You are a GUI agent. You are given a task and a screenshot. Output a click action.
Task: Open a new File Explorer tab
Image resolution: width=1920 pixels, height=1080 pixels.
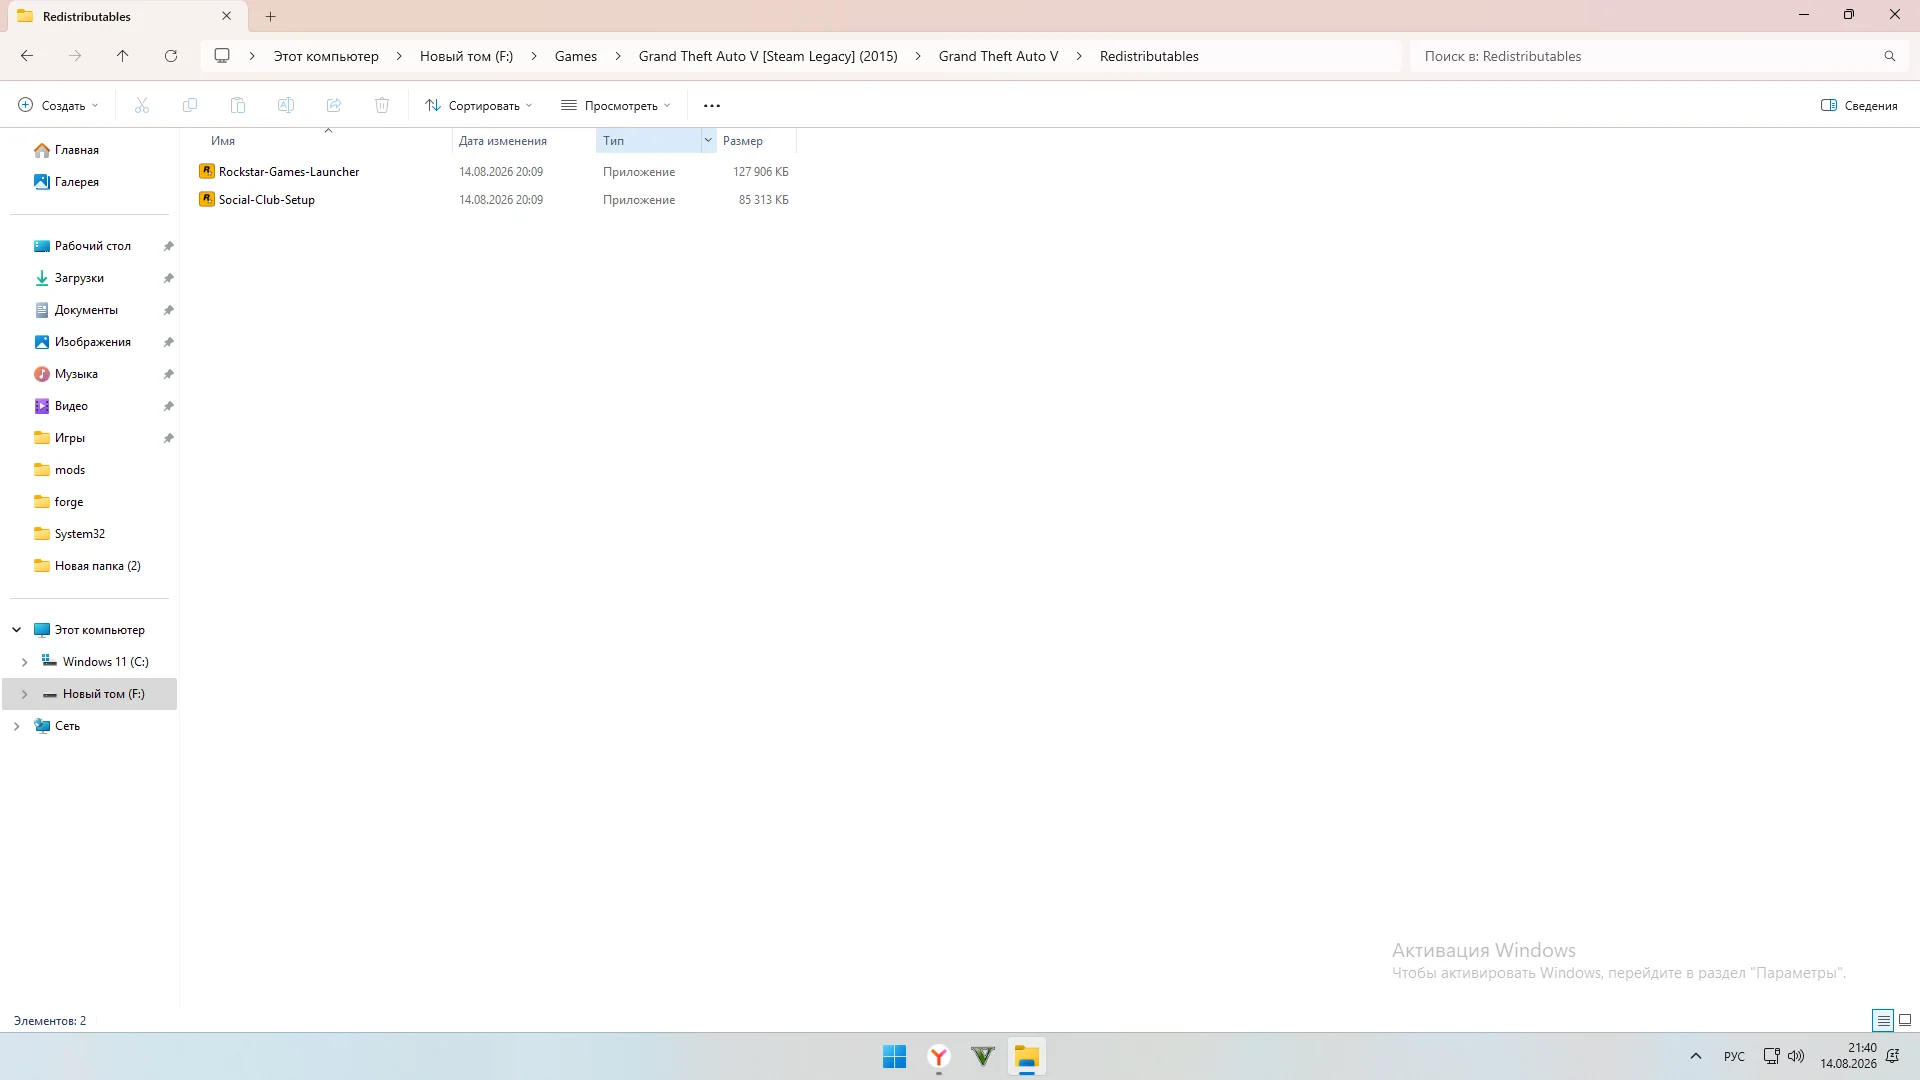pos(271,16)
